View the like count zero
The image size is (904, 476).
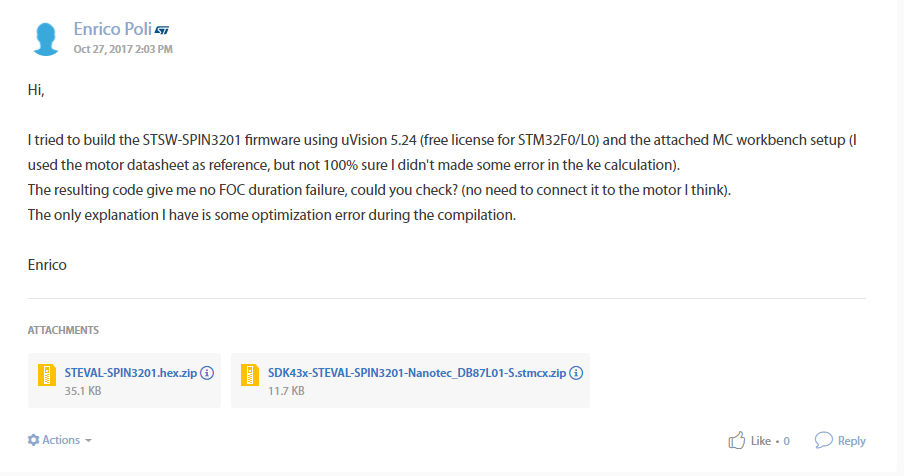click(786, 441)
